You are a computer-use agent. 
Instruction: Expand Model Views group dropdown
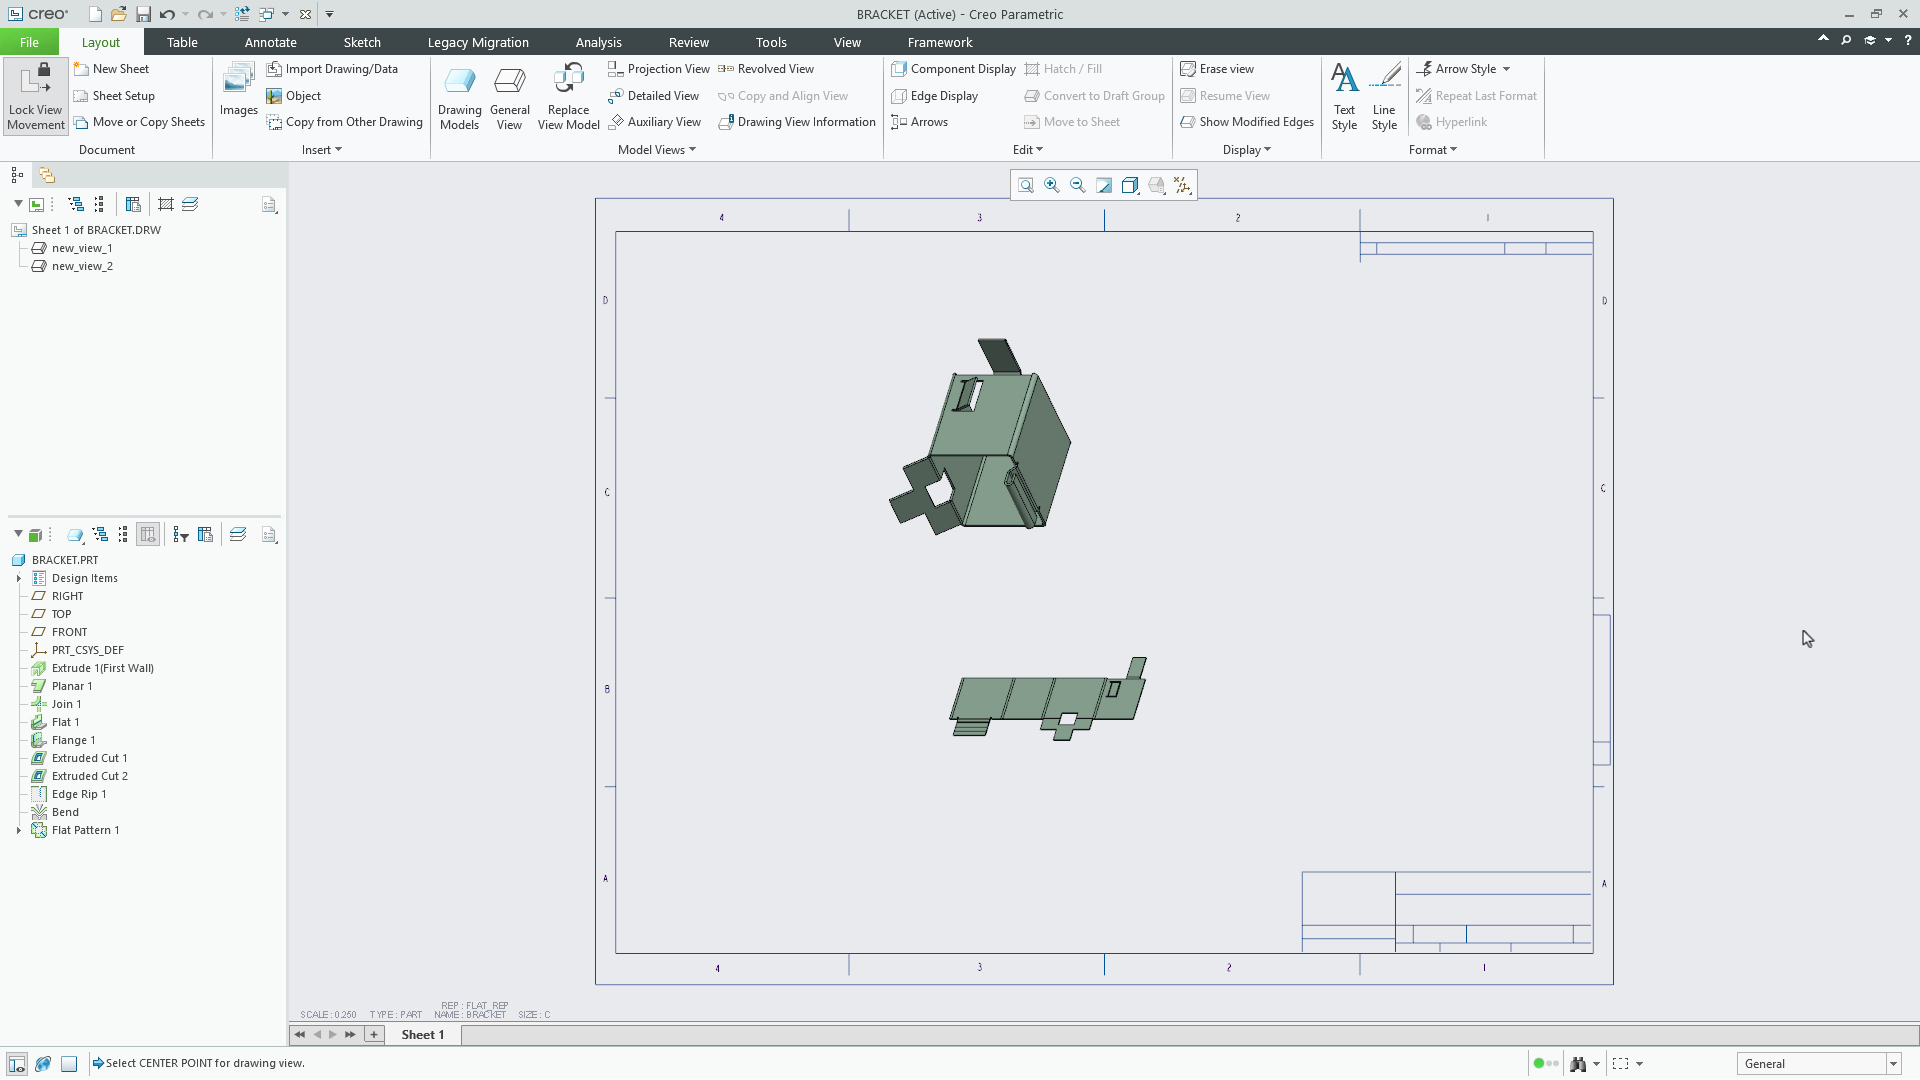[x=657, y=150]
